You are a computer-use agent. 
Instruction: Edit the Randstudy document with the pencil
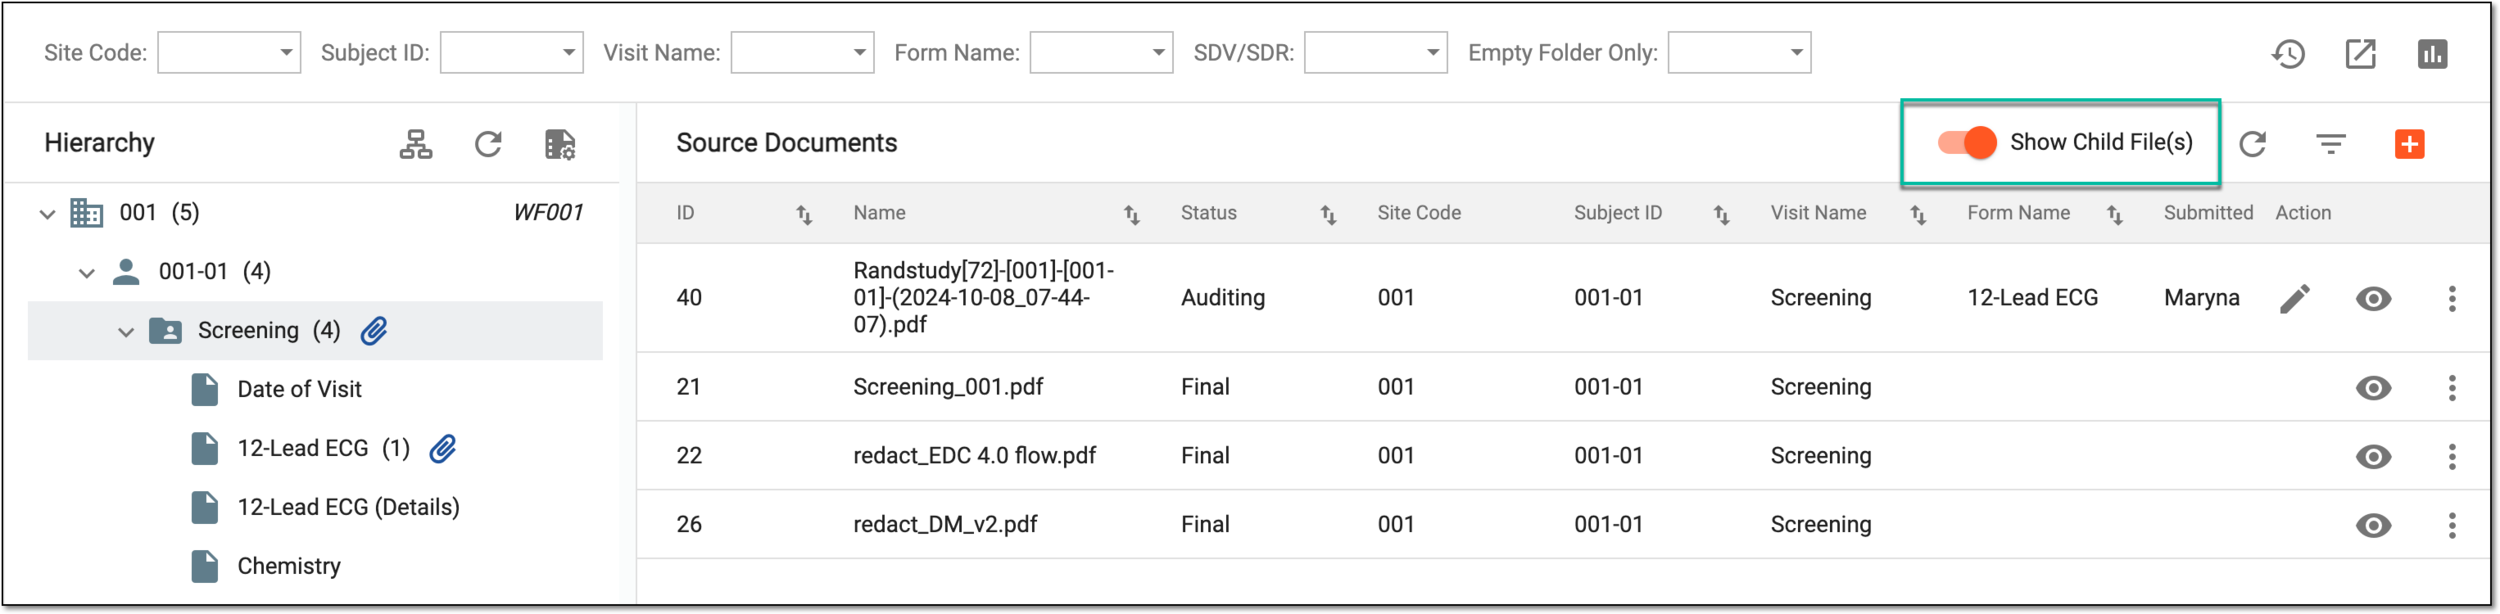click(2295, 298)
